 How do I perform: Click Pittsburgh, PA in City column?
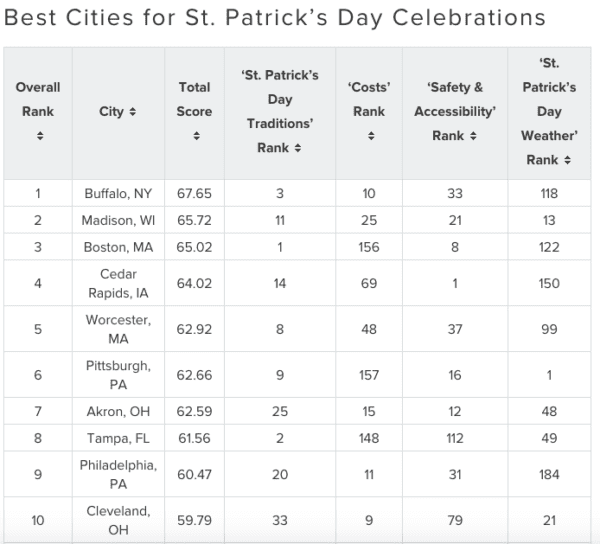118,374
